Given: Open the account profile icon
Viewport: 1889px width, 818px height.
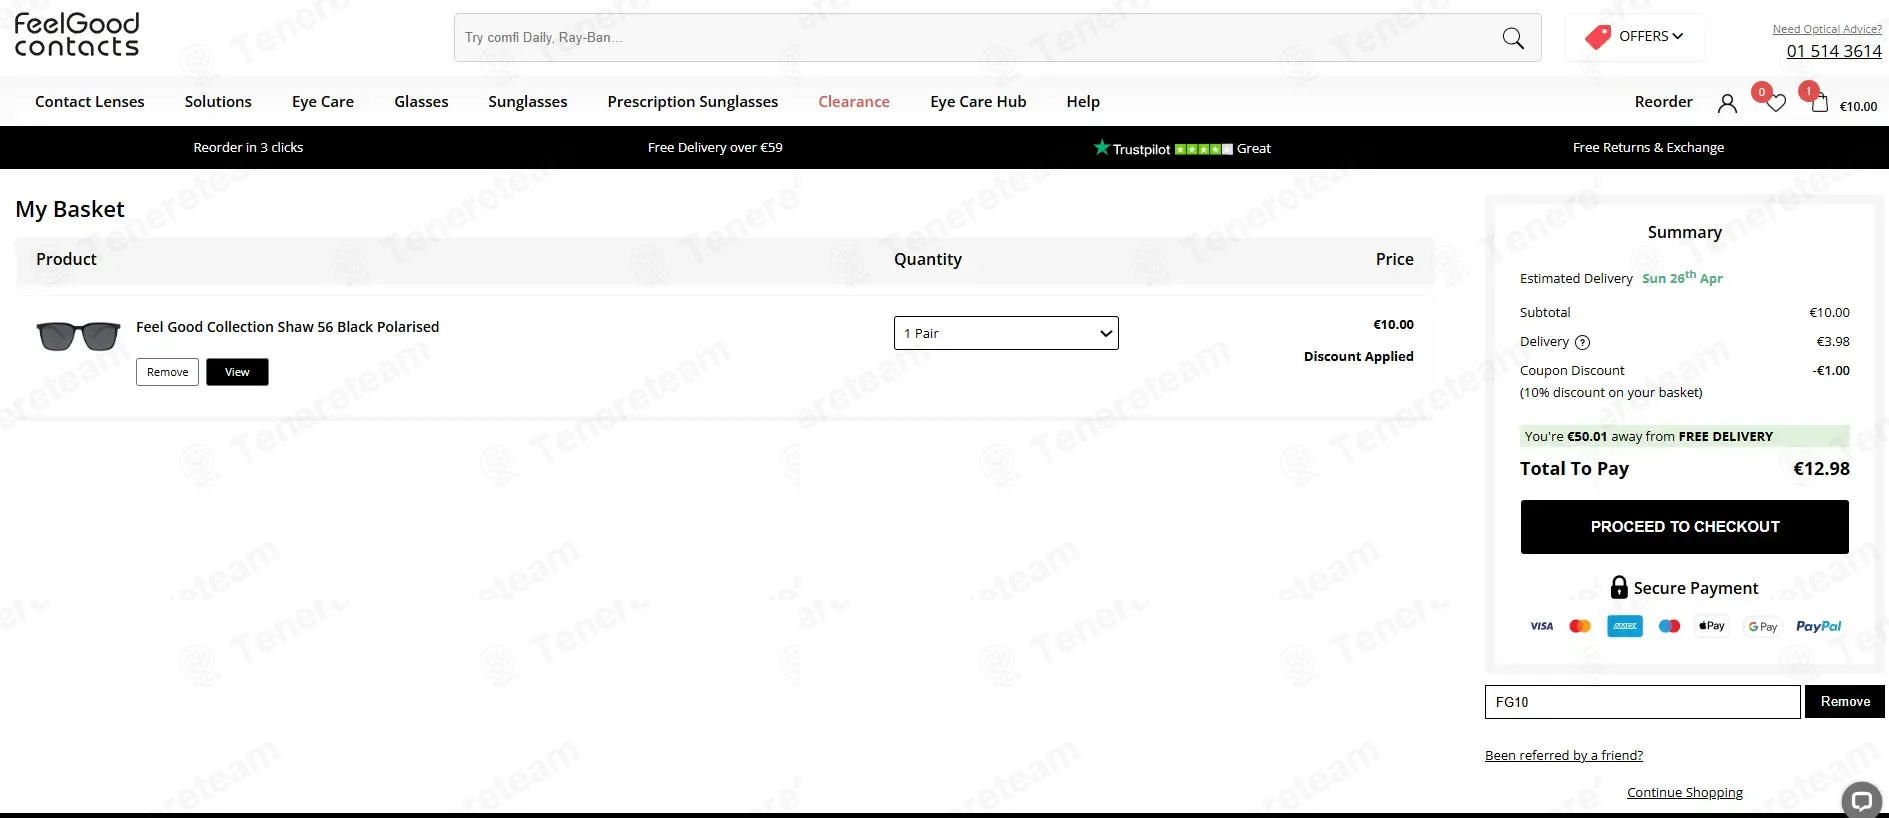Looking at the screenshot, I should pos(1727,102).
